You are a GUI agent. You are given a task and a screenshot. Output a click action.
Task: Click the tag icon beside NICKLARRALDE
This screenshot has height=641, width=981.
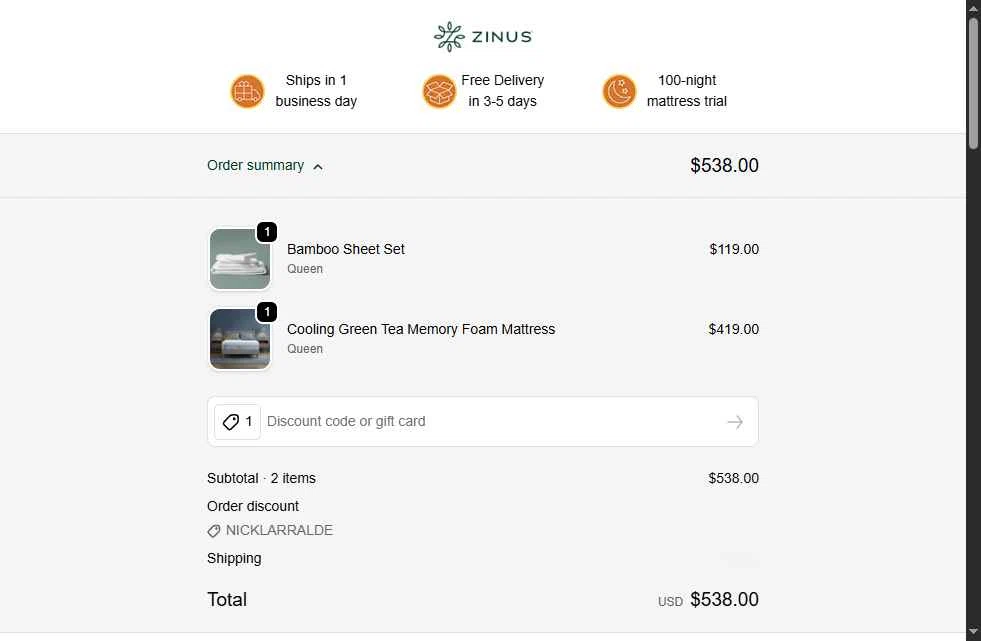coord(214,531)
